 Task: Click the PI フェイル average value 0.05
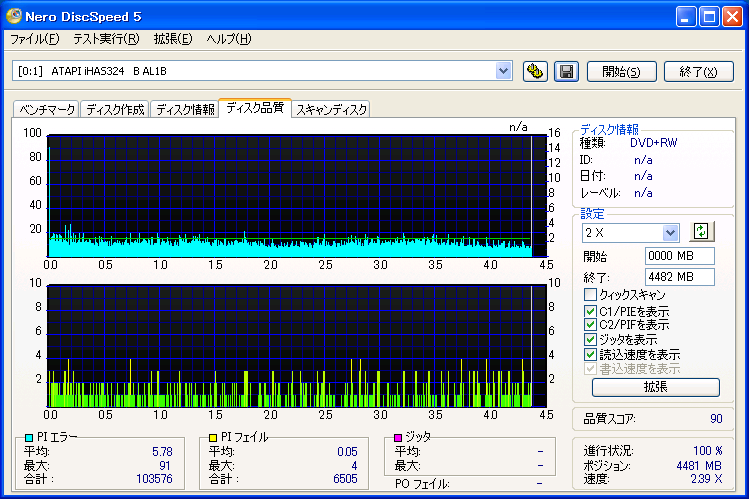pos(347,452)
